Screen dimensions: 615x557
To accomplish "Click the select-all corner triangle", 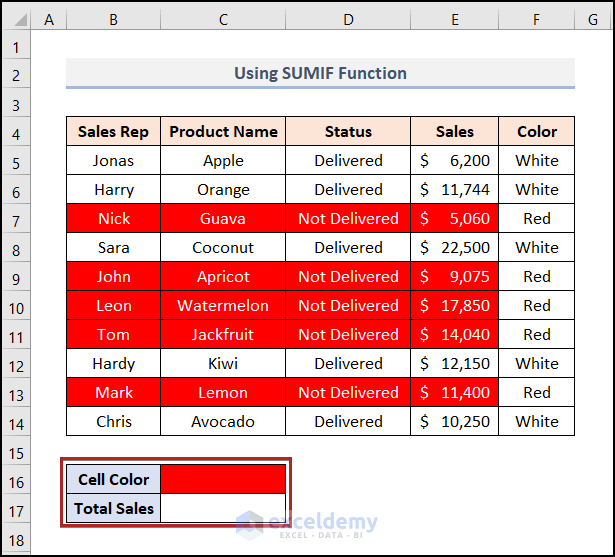I will pyautogui.click(x=17, y=18).
